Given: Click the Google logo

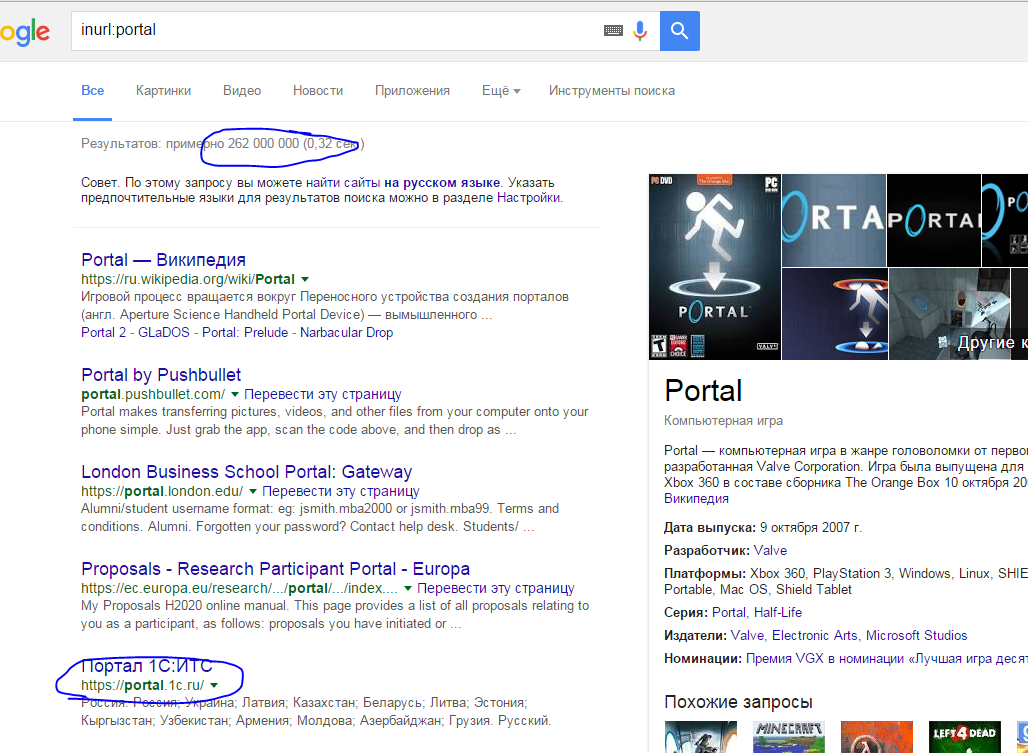Looking at the screenshot, I should pos(25,31).
